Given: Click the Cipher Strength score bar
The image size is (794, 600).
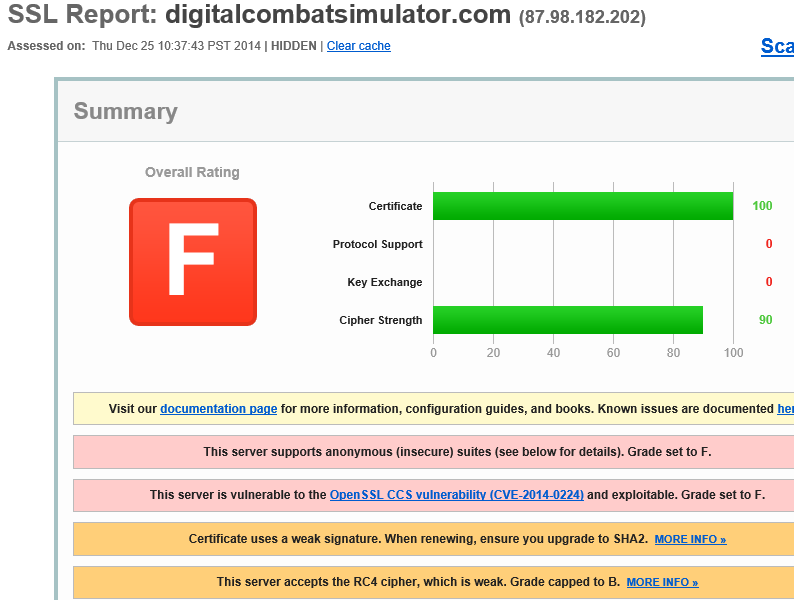Looking at the screenshot, I should pyautogui.click(x=568, y=320).
